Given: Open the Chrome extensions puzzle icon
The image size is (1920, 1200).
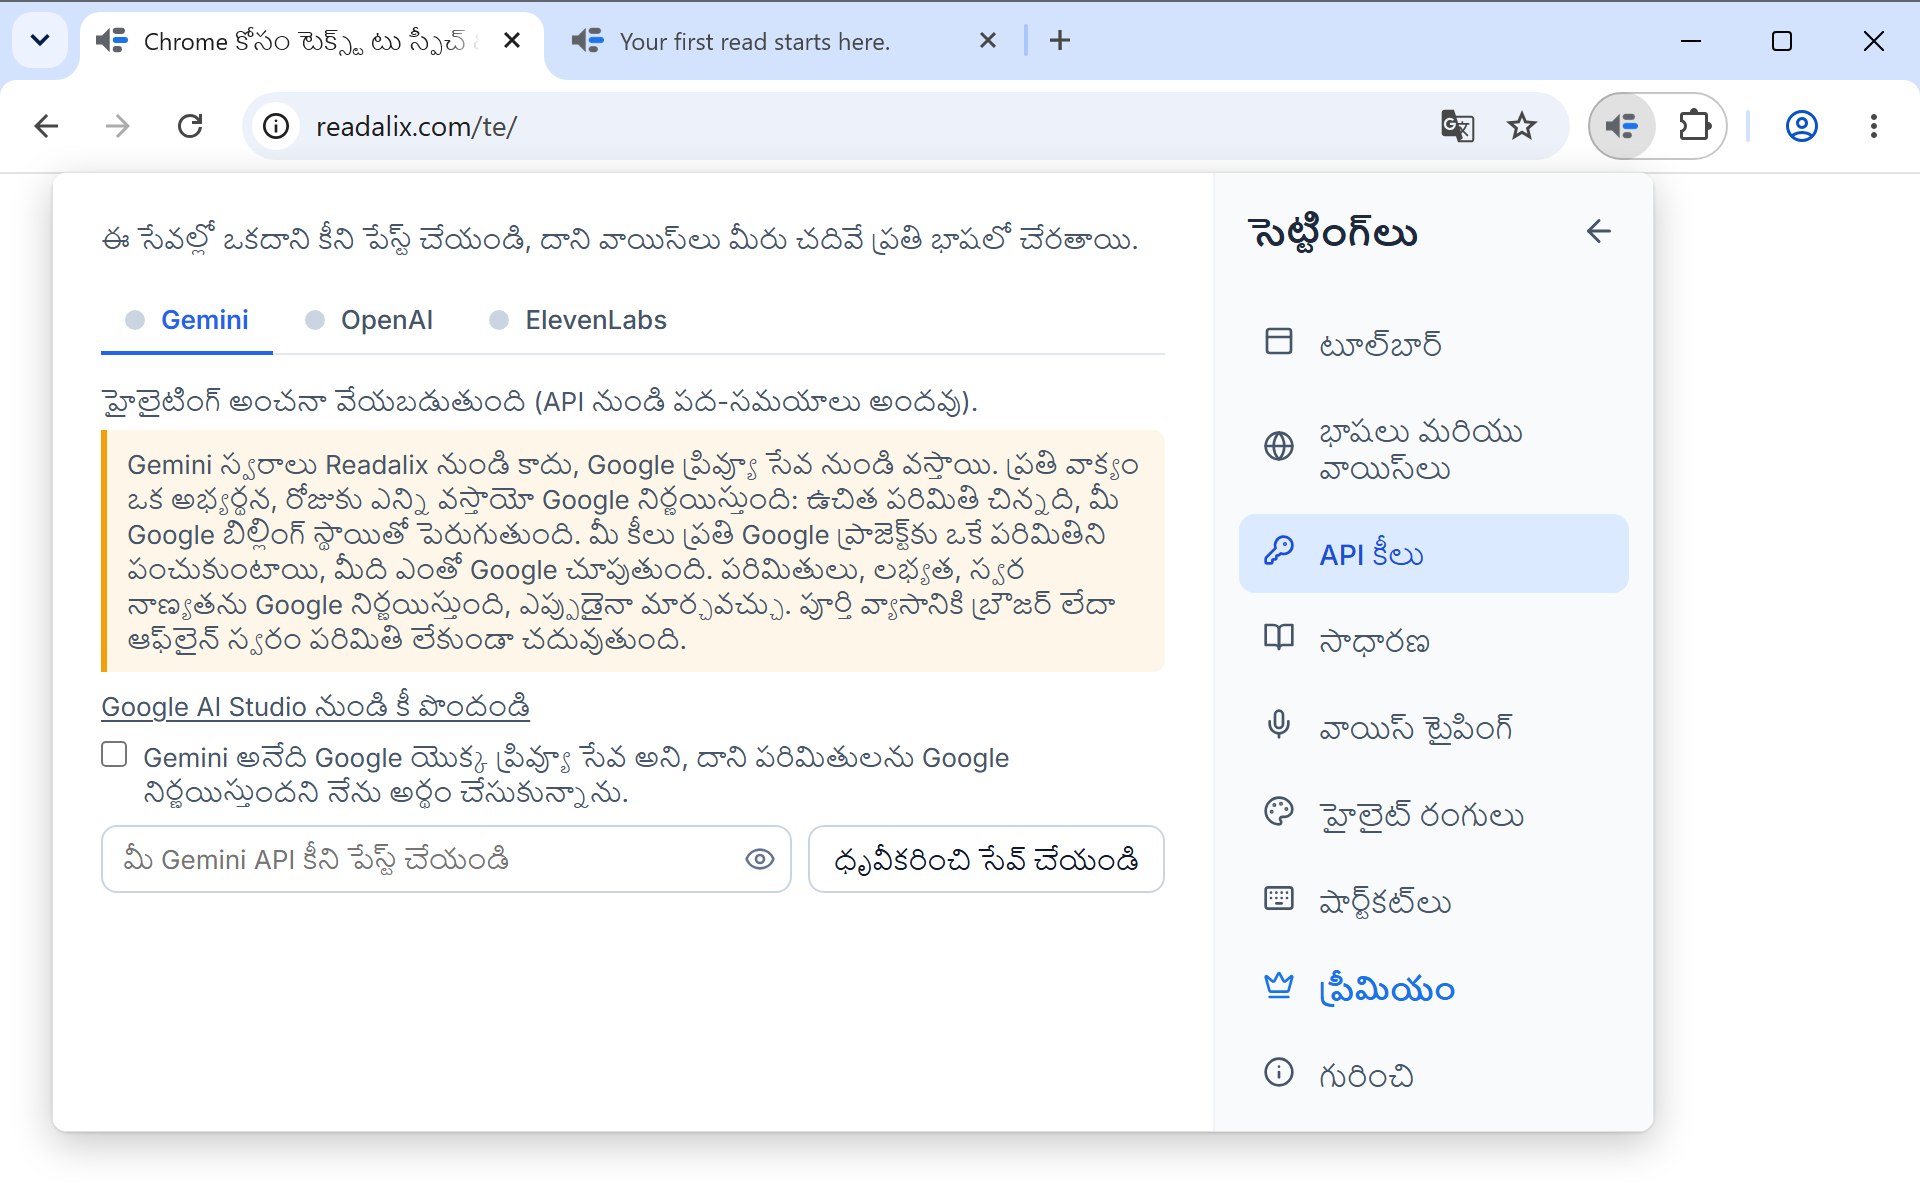Looking at the screenshot, I should pyautogui.click(x=1694, y=126).
